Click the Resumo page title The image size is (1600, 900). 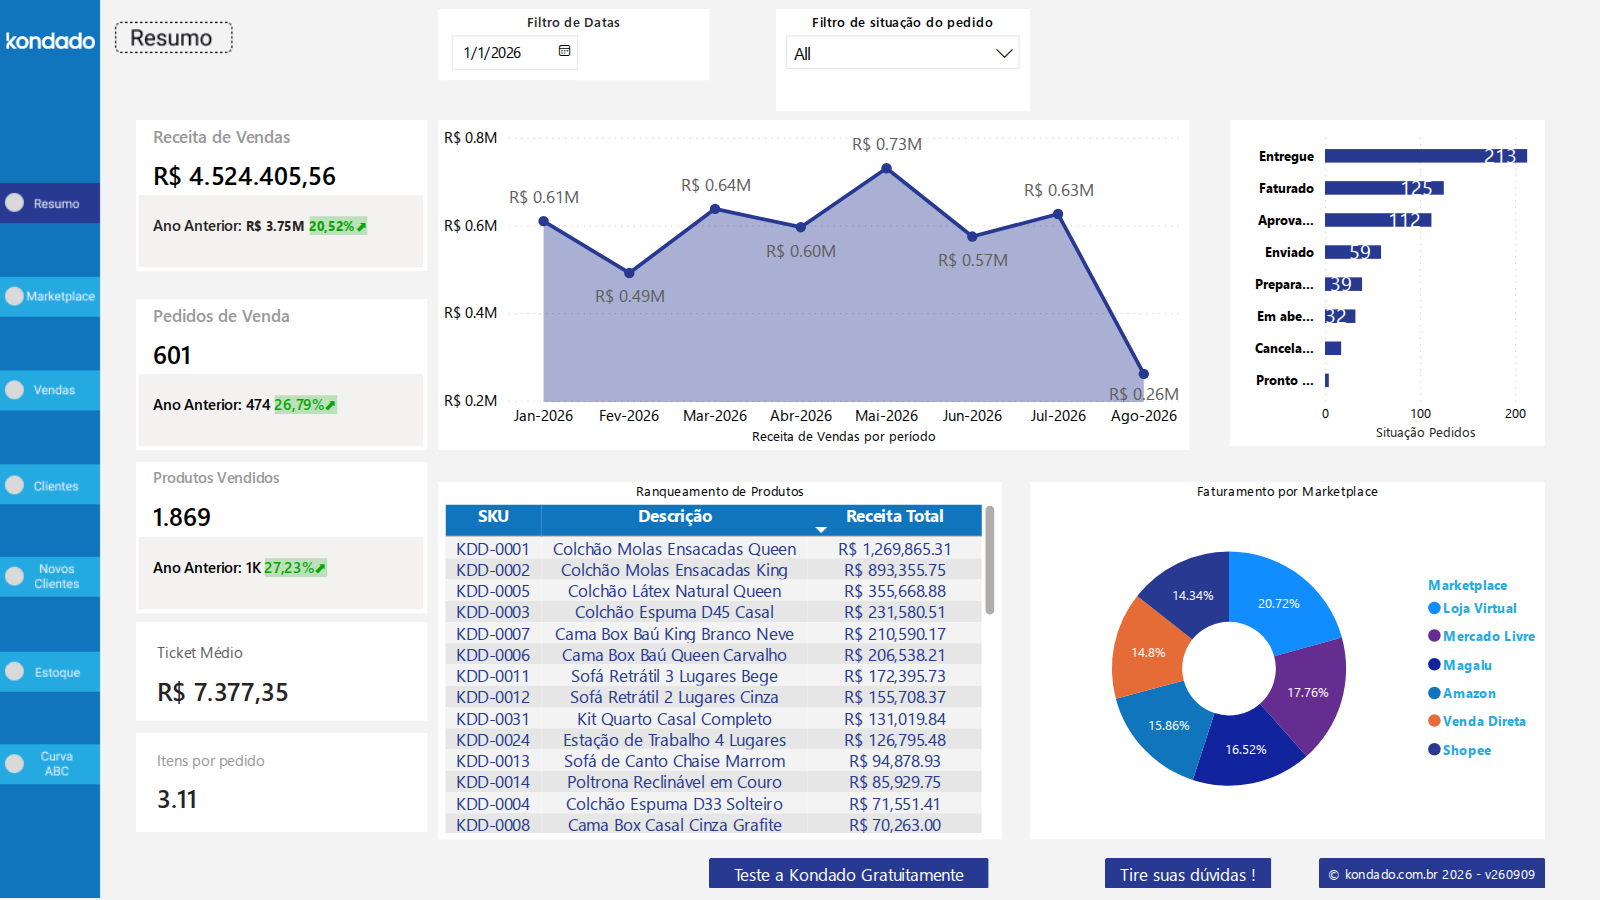click(173, 38)
